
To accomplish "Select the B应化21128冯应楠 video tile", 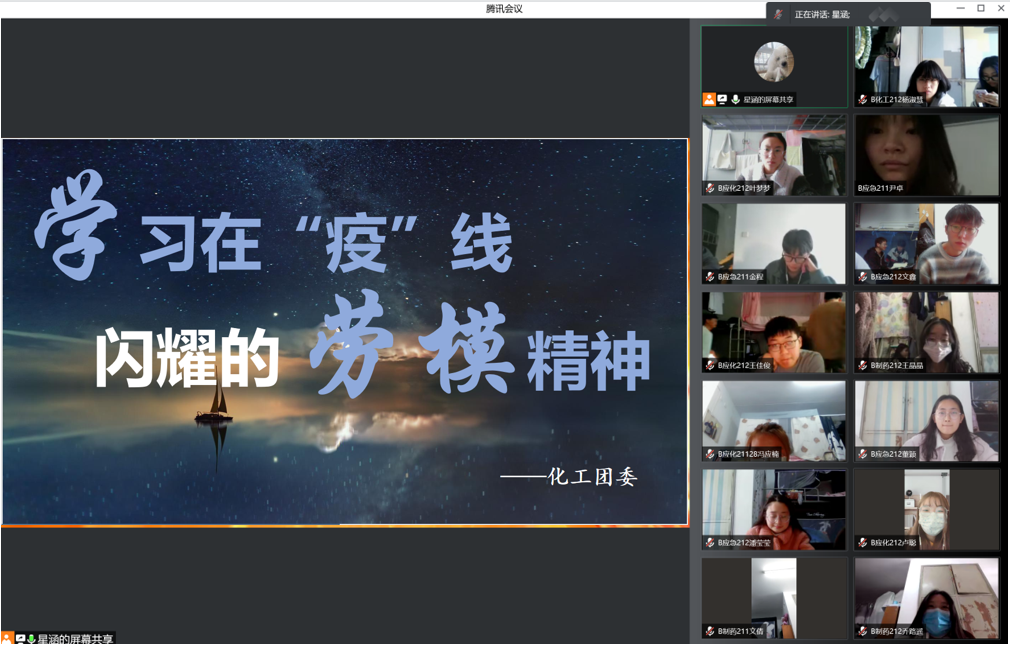I will 774,420.
